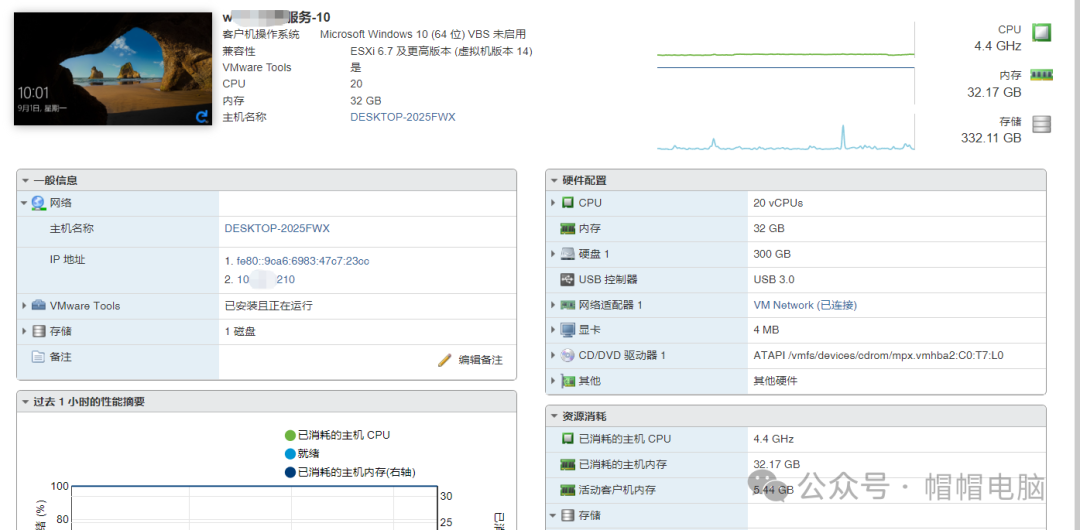Click the 已消耗的主机内存 icon
Image resolution: width=1080 pixels, height=530 pixels.
(568, 465)
